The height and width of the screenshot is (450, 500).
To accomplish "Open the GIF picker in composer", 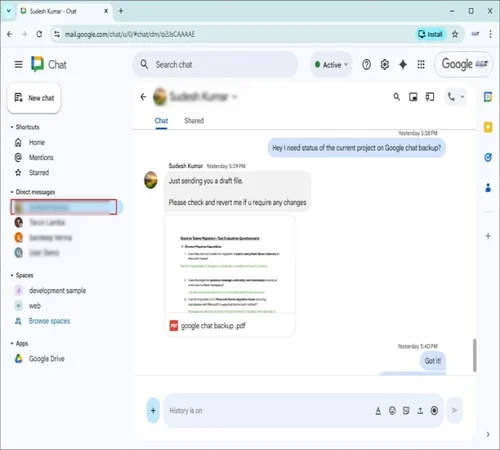I will (x=406, y=411).
